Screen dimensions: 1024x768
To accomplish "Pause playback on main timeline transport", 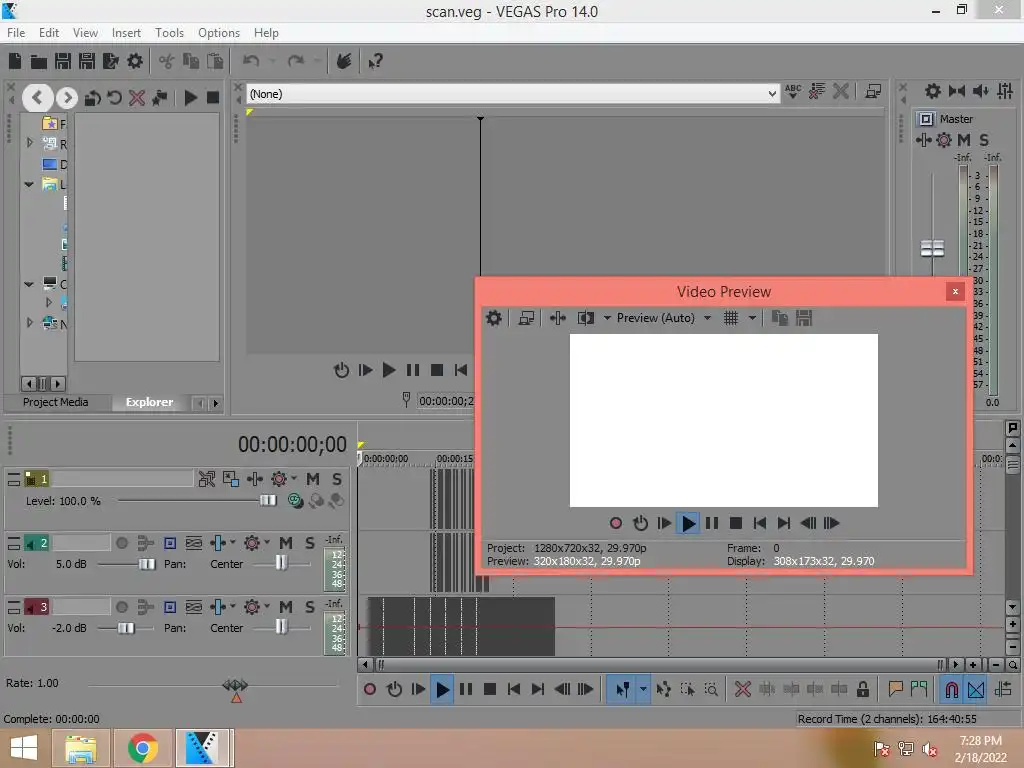I will (x=466, y=689).
